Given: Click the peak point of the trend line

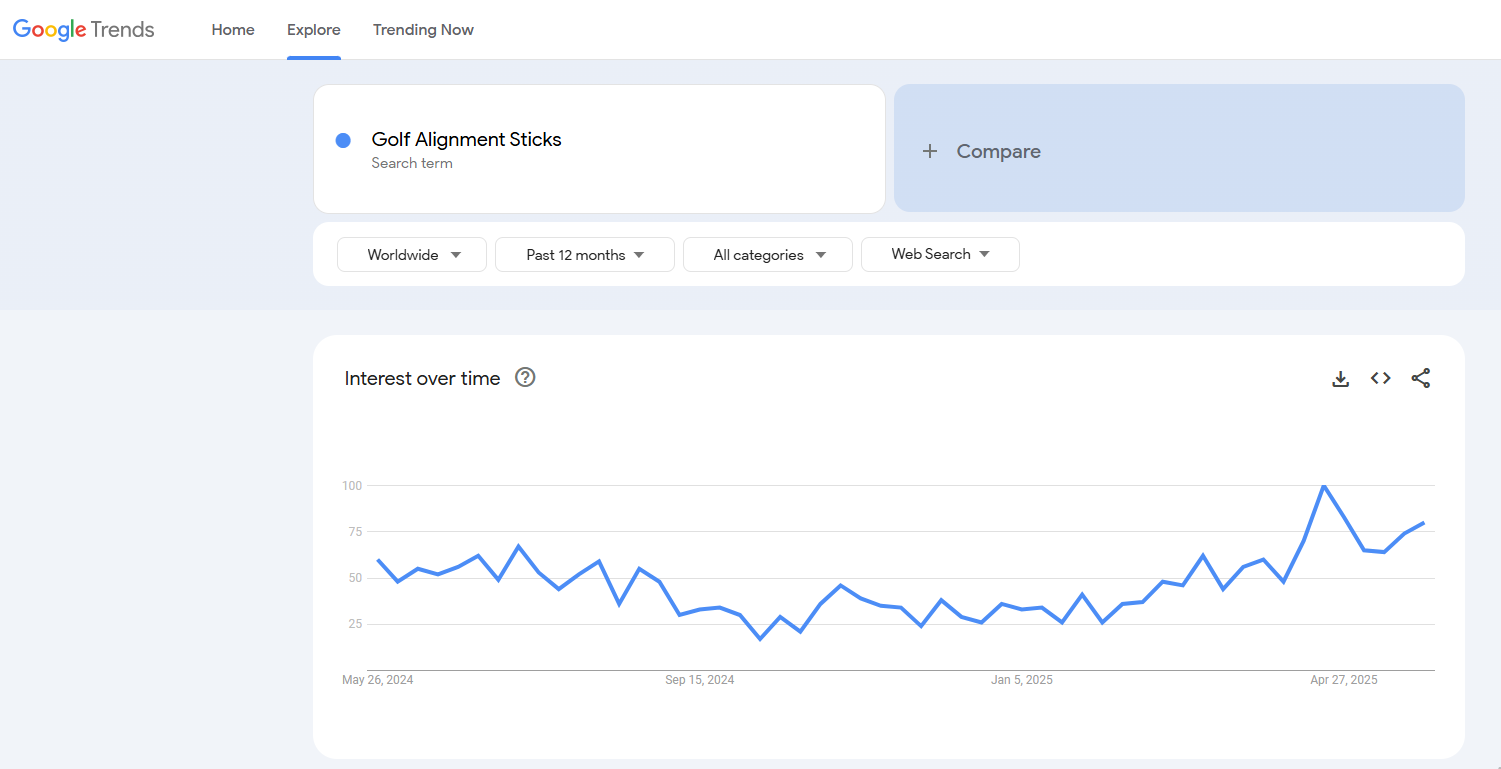Looking at the screenshot, I should tap(1324, 486).
